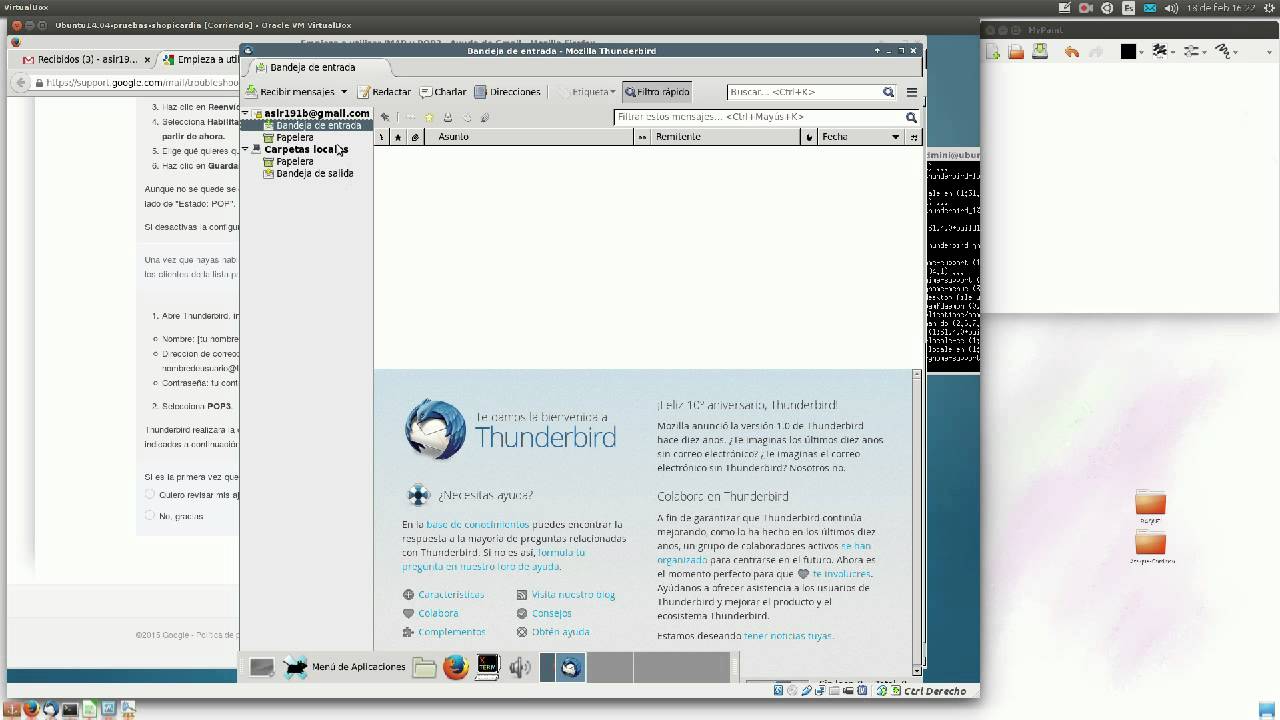Sort by the star column header
This screenshot has height=720, width=1280.
coord(398,137)
